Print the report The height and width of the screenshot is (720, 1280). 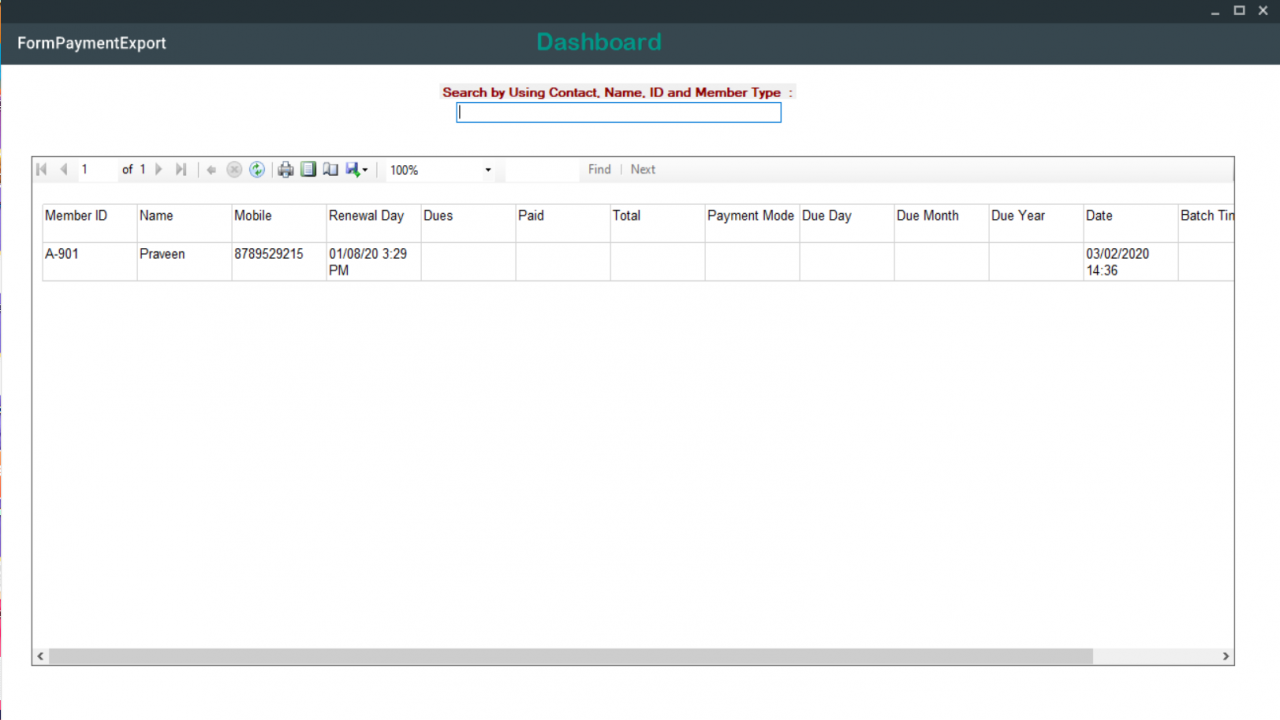[x=286, y=170]
